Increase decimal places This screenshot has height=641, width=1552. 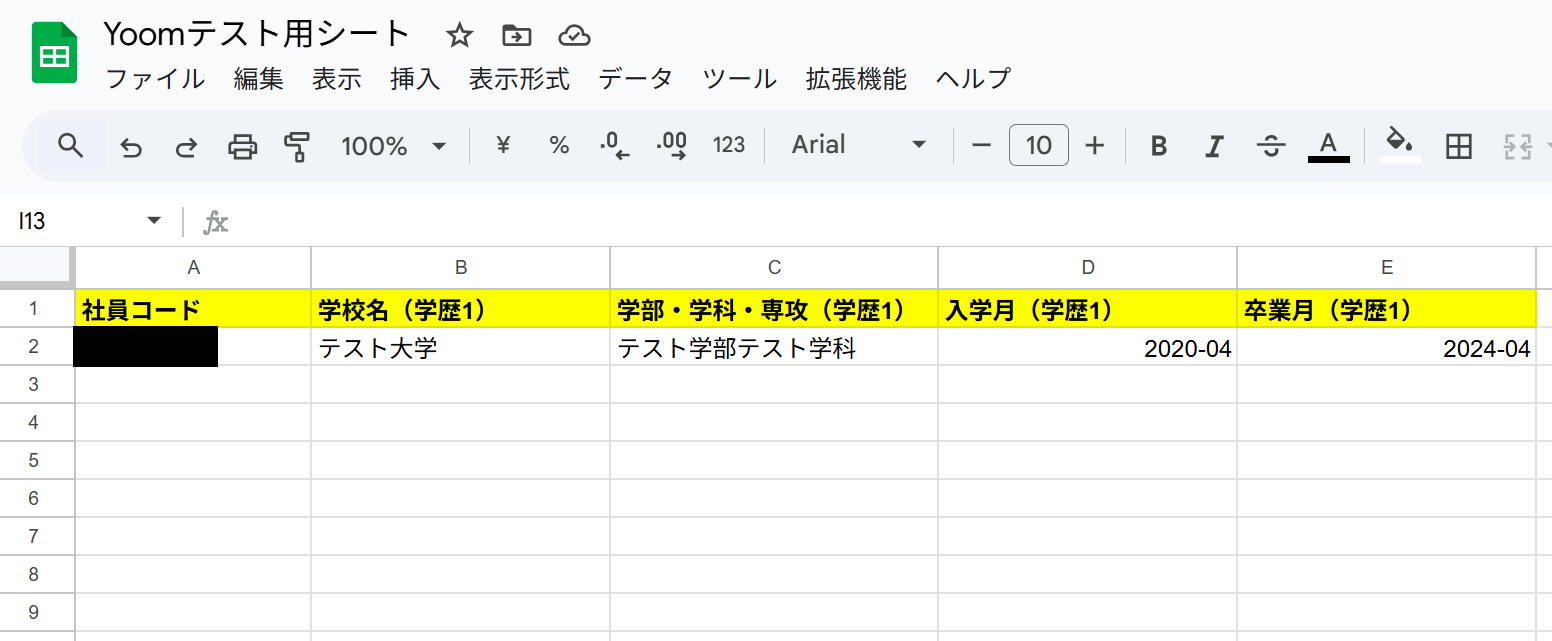click(671, 146)
